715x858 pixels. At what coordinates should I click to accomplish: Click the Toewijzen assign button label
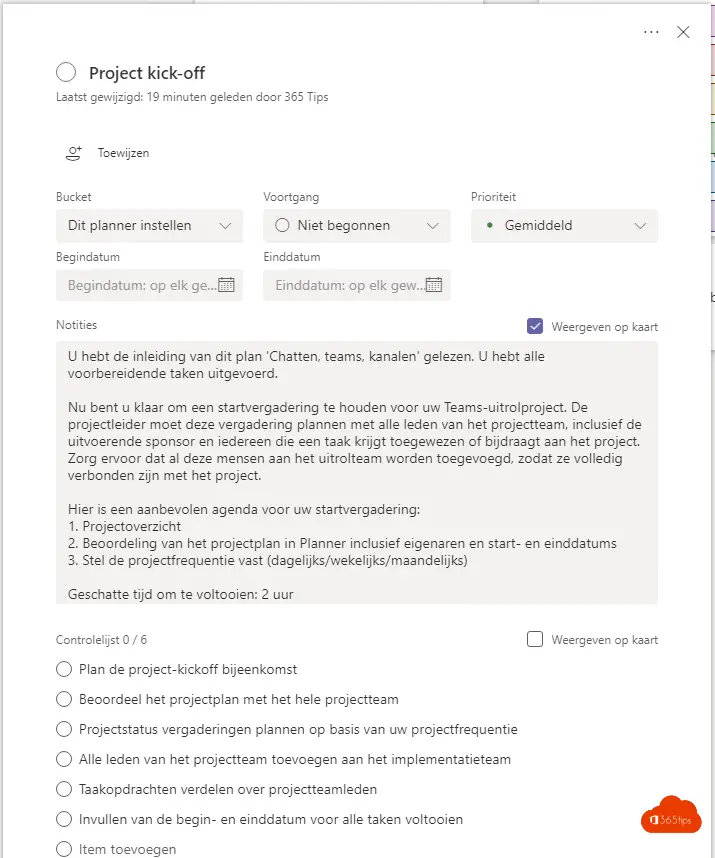click(123, 153)
